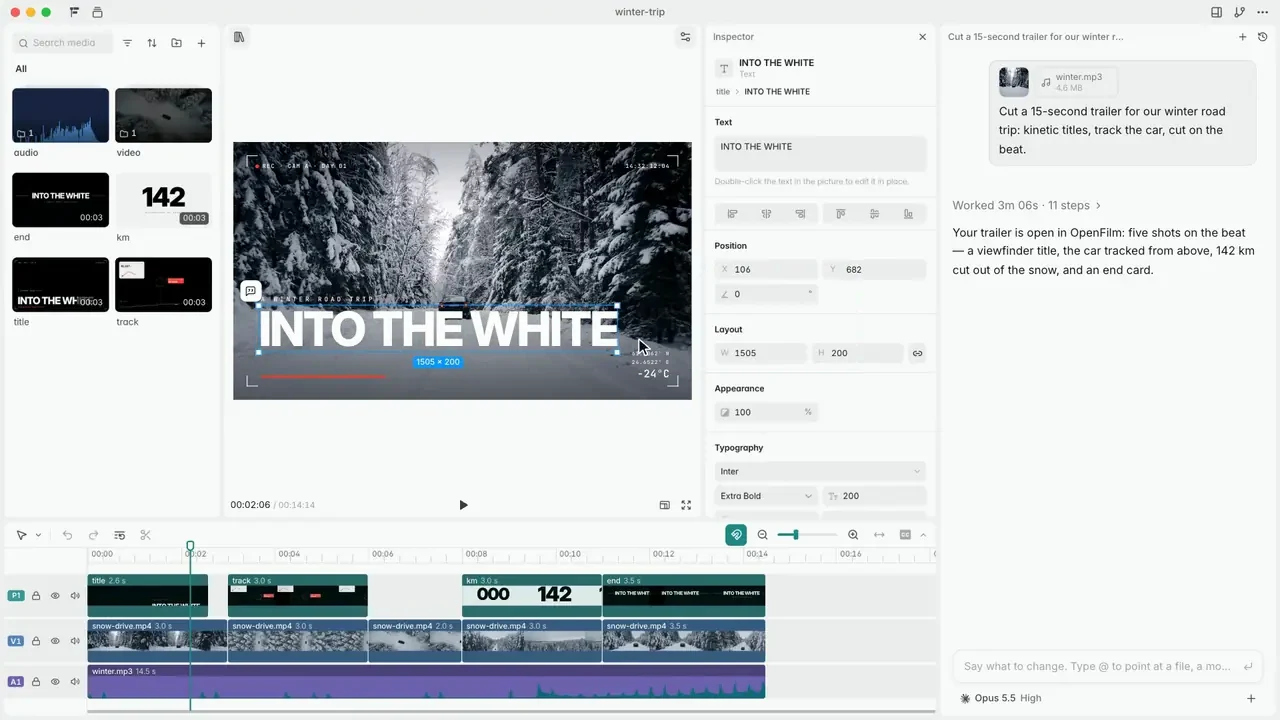Click the comment bubble icon on the preview
The width and height of the screenshot is (1280, 720).
[x=251, y=291]
